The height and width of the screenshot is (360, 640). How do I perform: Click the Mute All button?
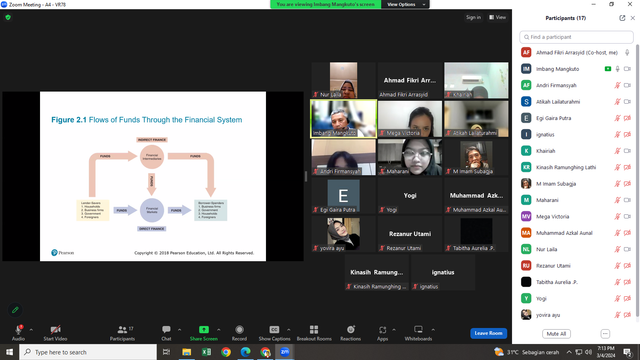[556, 333]
